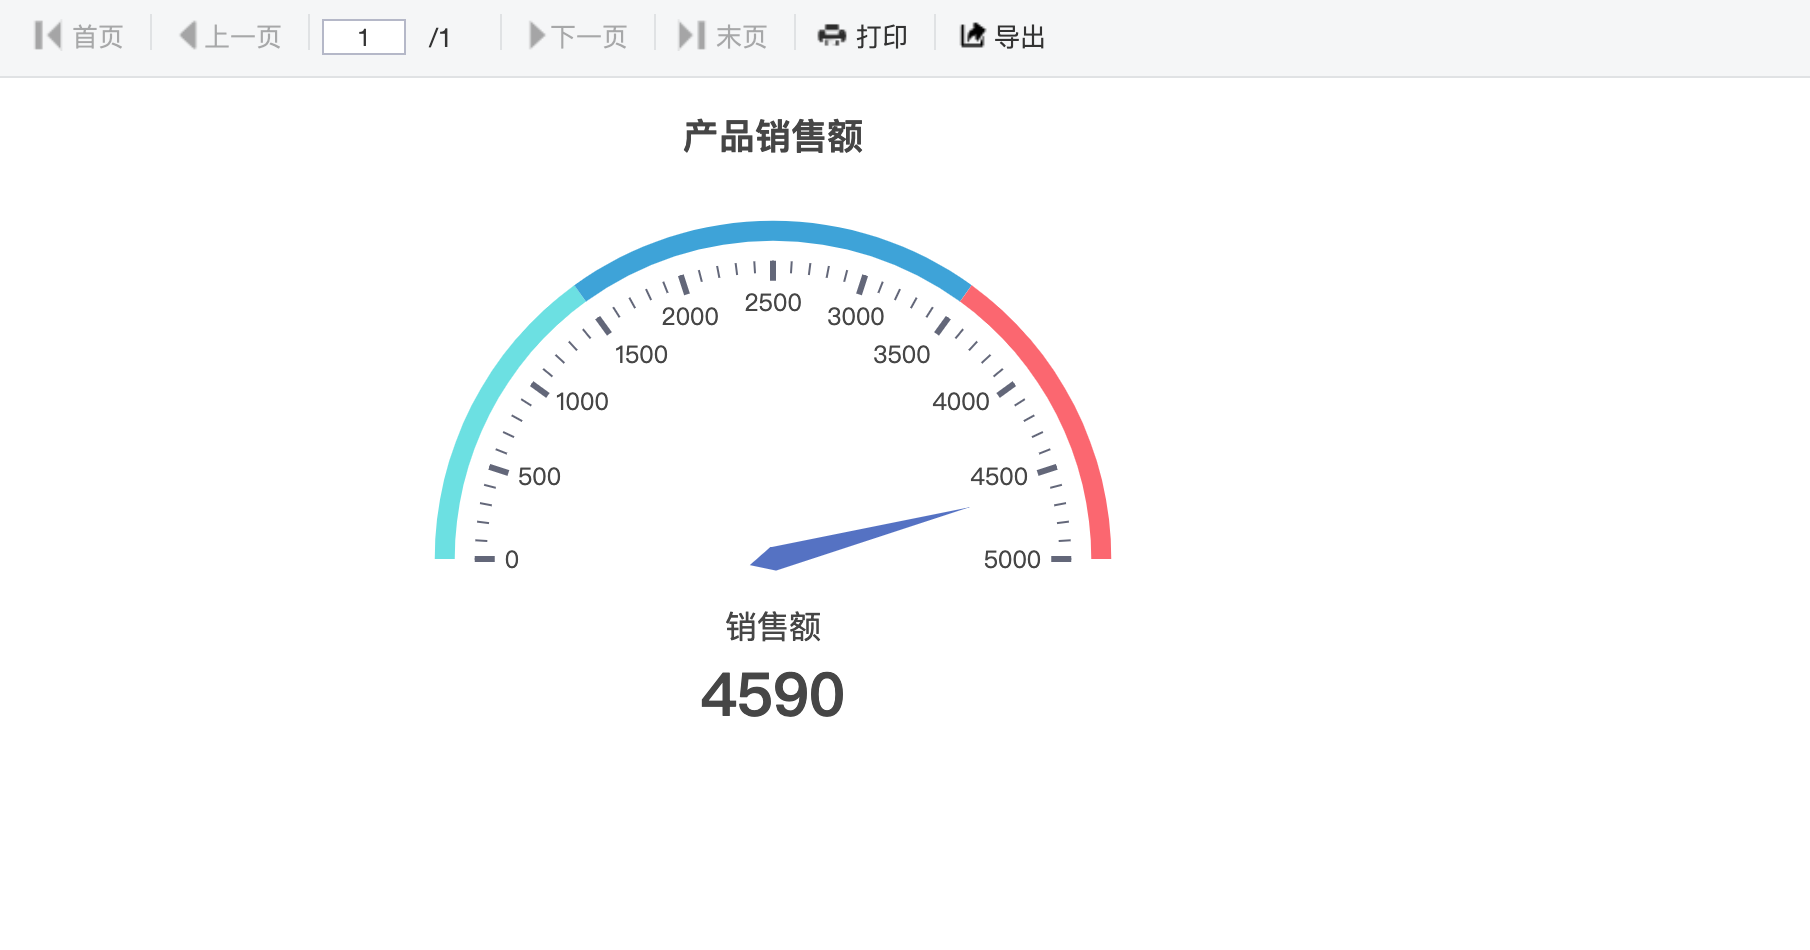Click the chart title 产品销售额
The image size is (1810, 950).
point(773,137)
